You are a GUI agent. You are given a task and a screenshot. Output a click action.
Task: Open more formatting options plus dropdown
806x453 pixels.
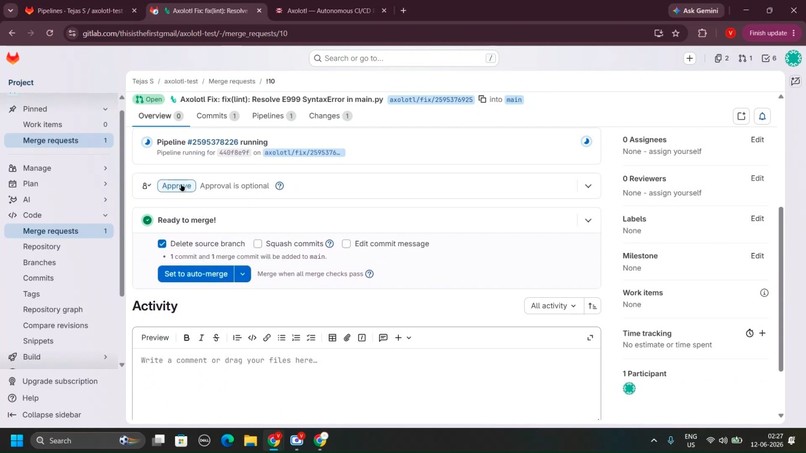click(402, 338)
